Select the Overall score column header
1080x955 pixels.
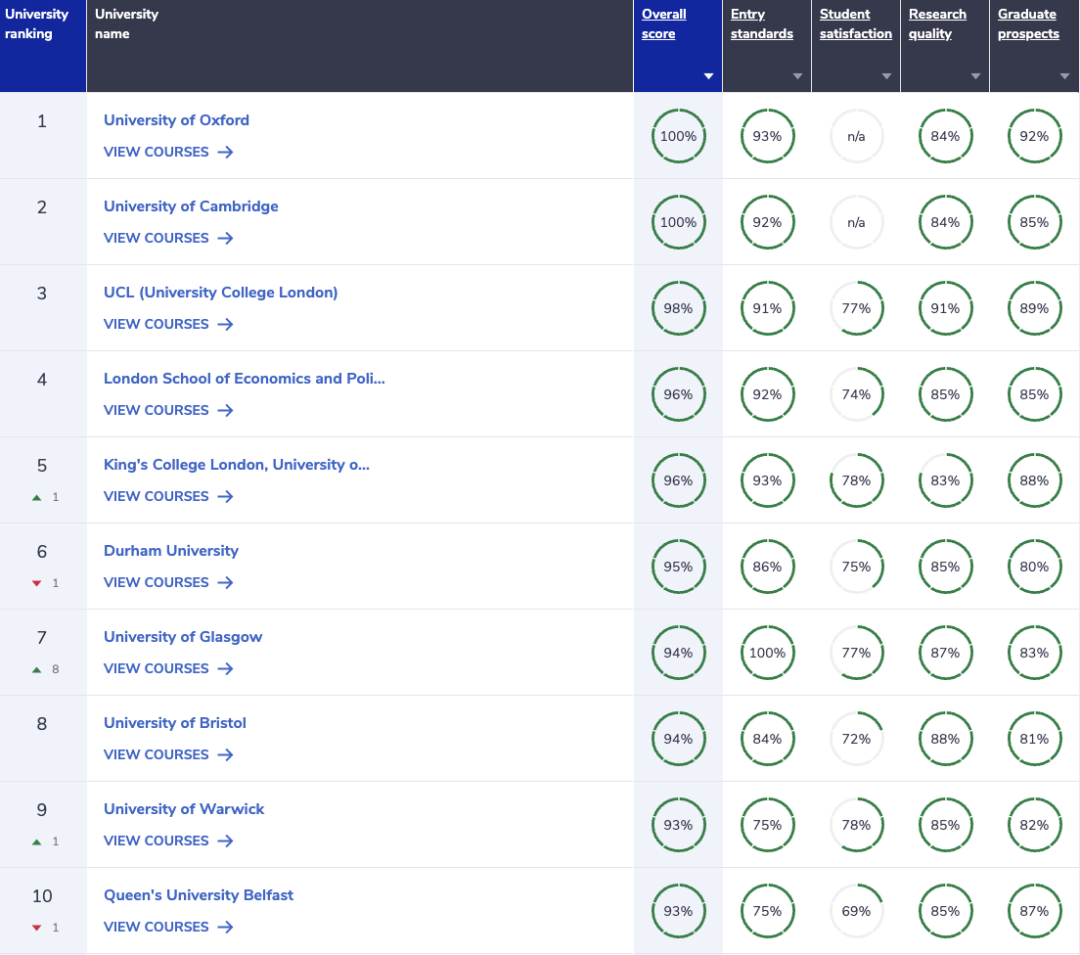point(664,24)
